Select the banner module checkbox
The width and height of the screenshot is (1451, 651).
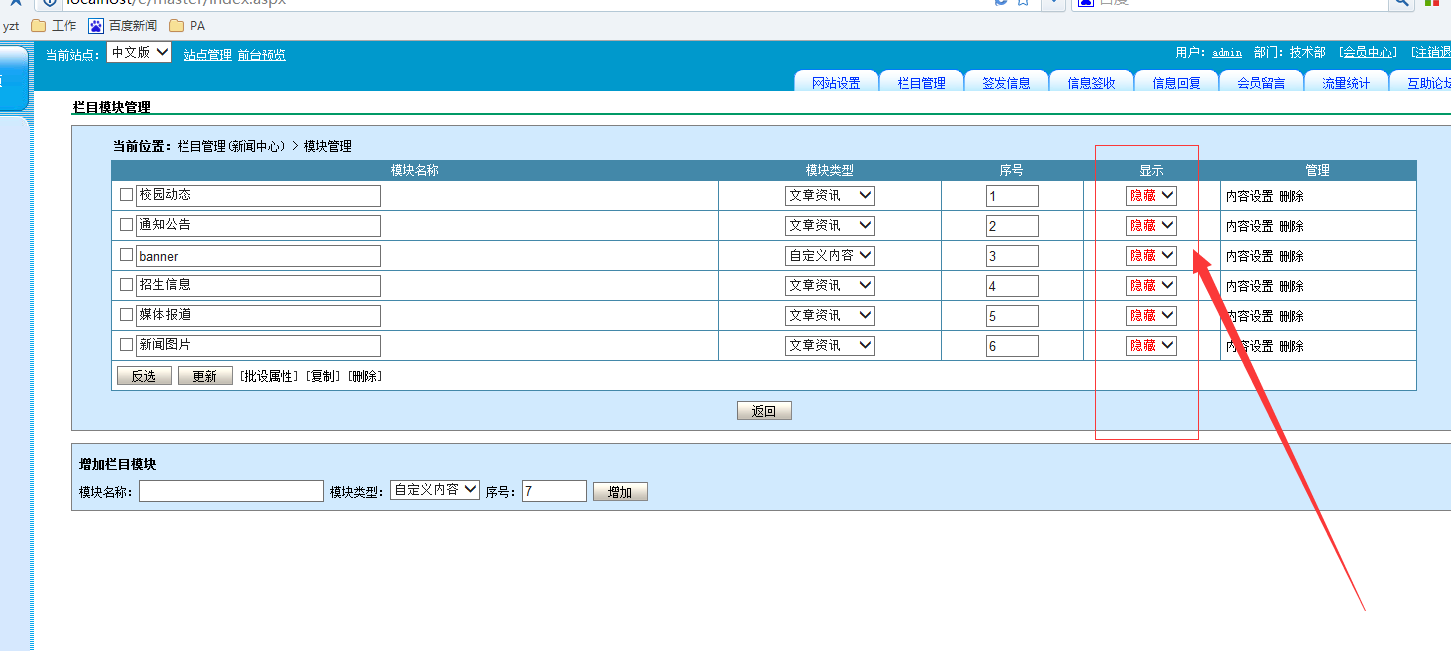pos(126,255)
